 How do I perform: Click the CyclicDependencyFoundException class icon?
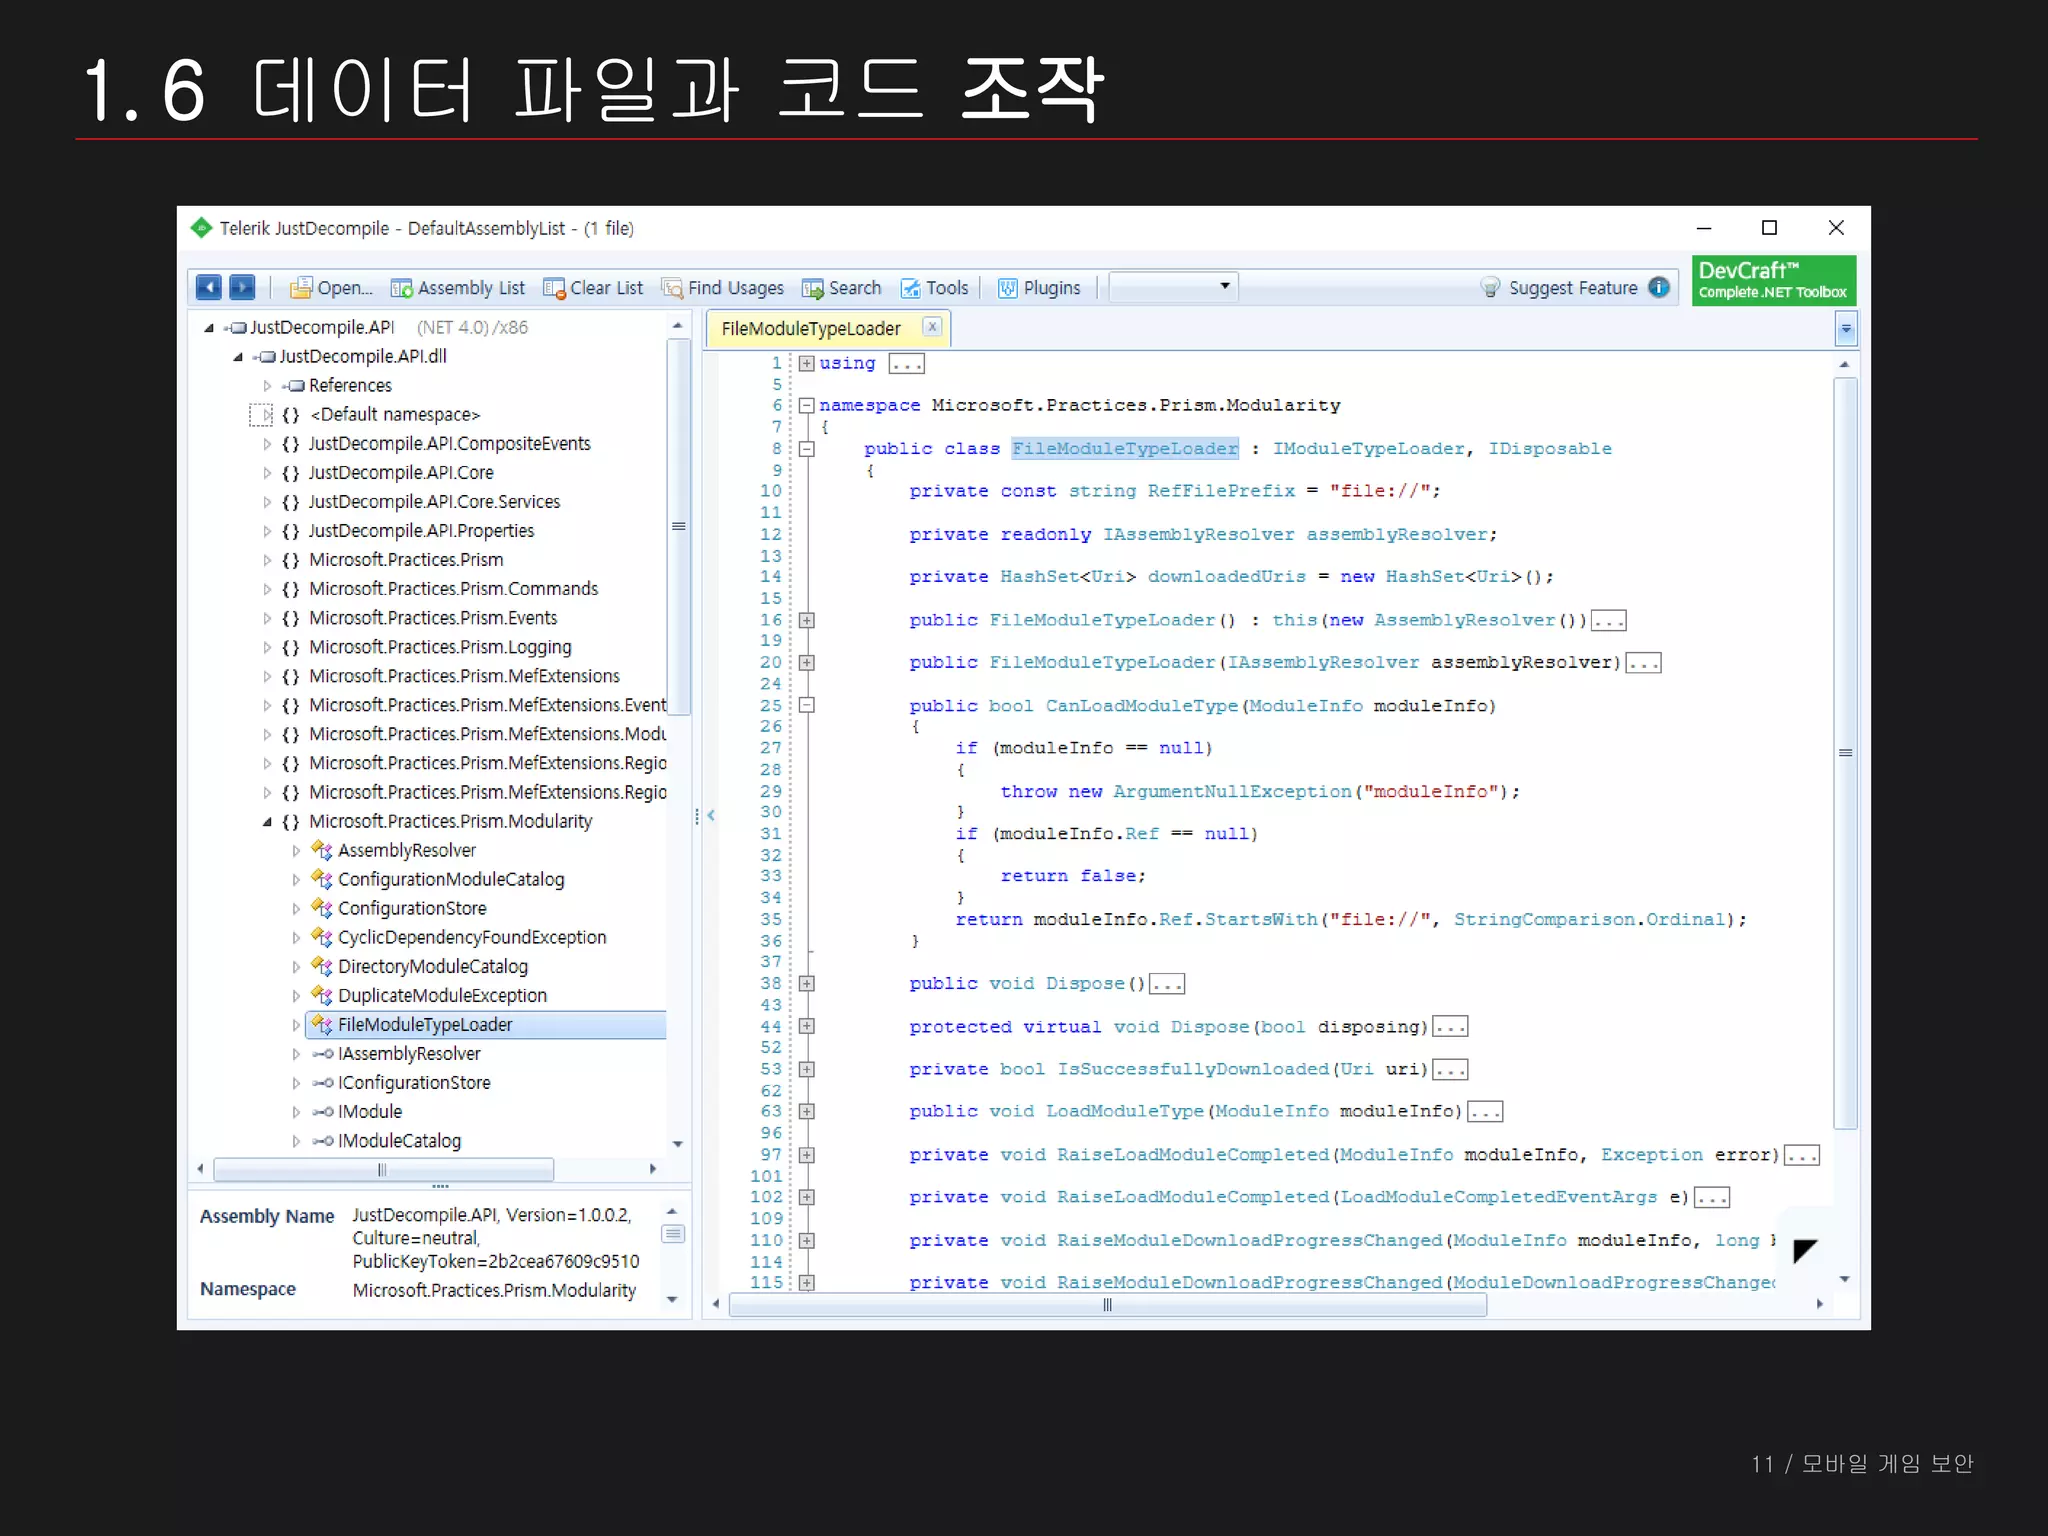click(x=321, y=937)
